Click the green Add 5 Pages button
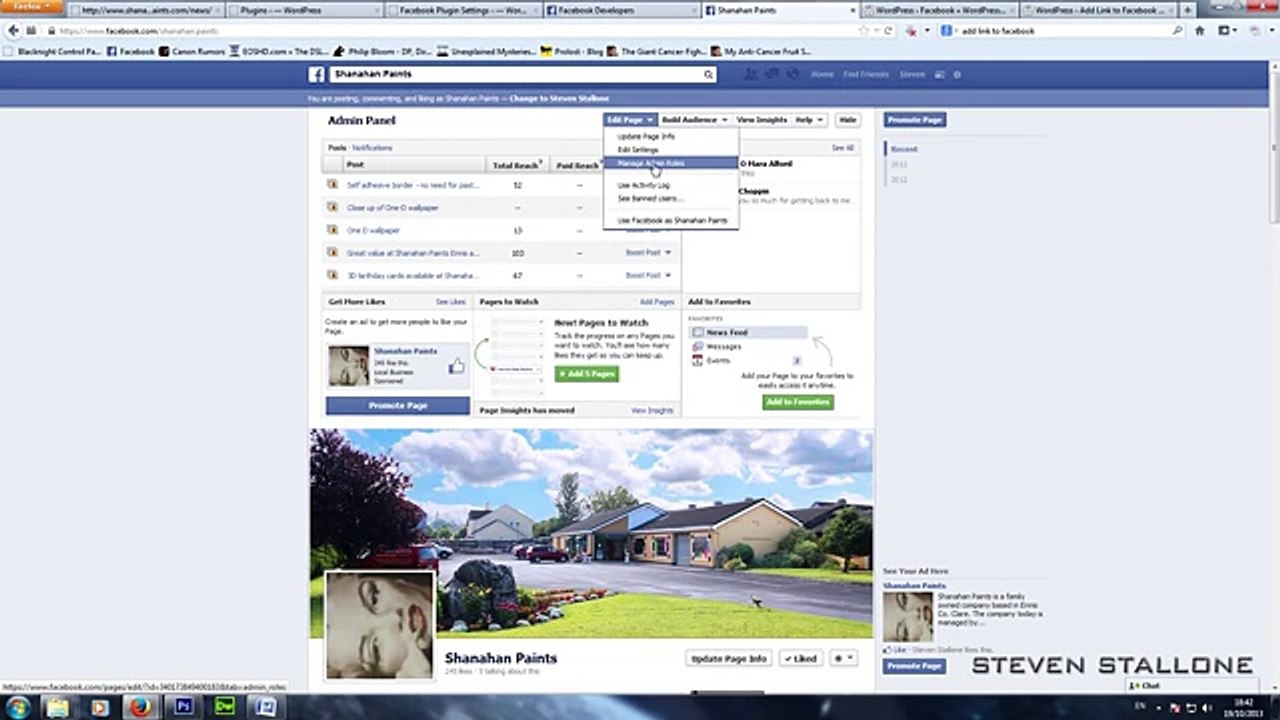 pos(587,374)
